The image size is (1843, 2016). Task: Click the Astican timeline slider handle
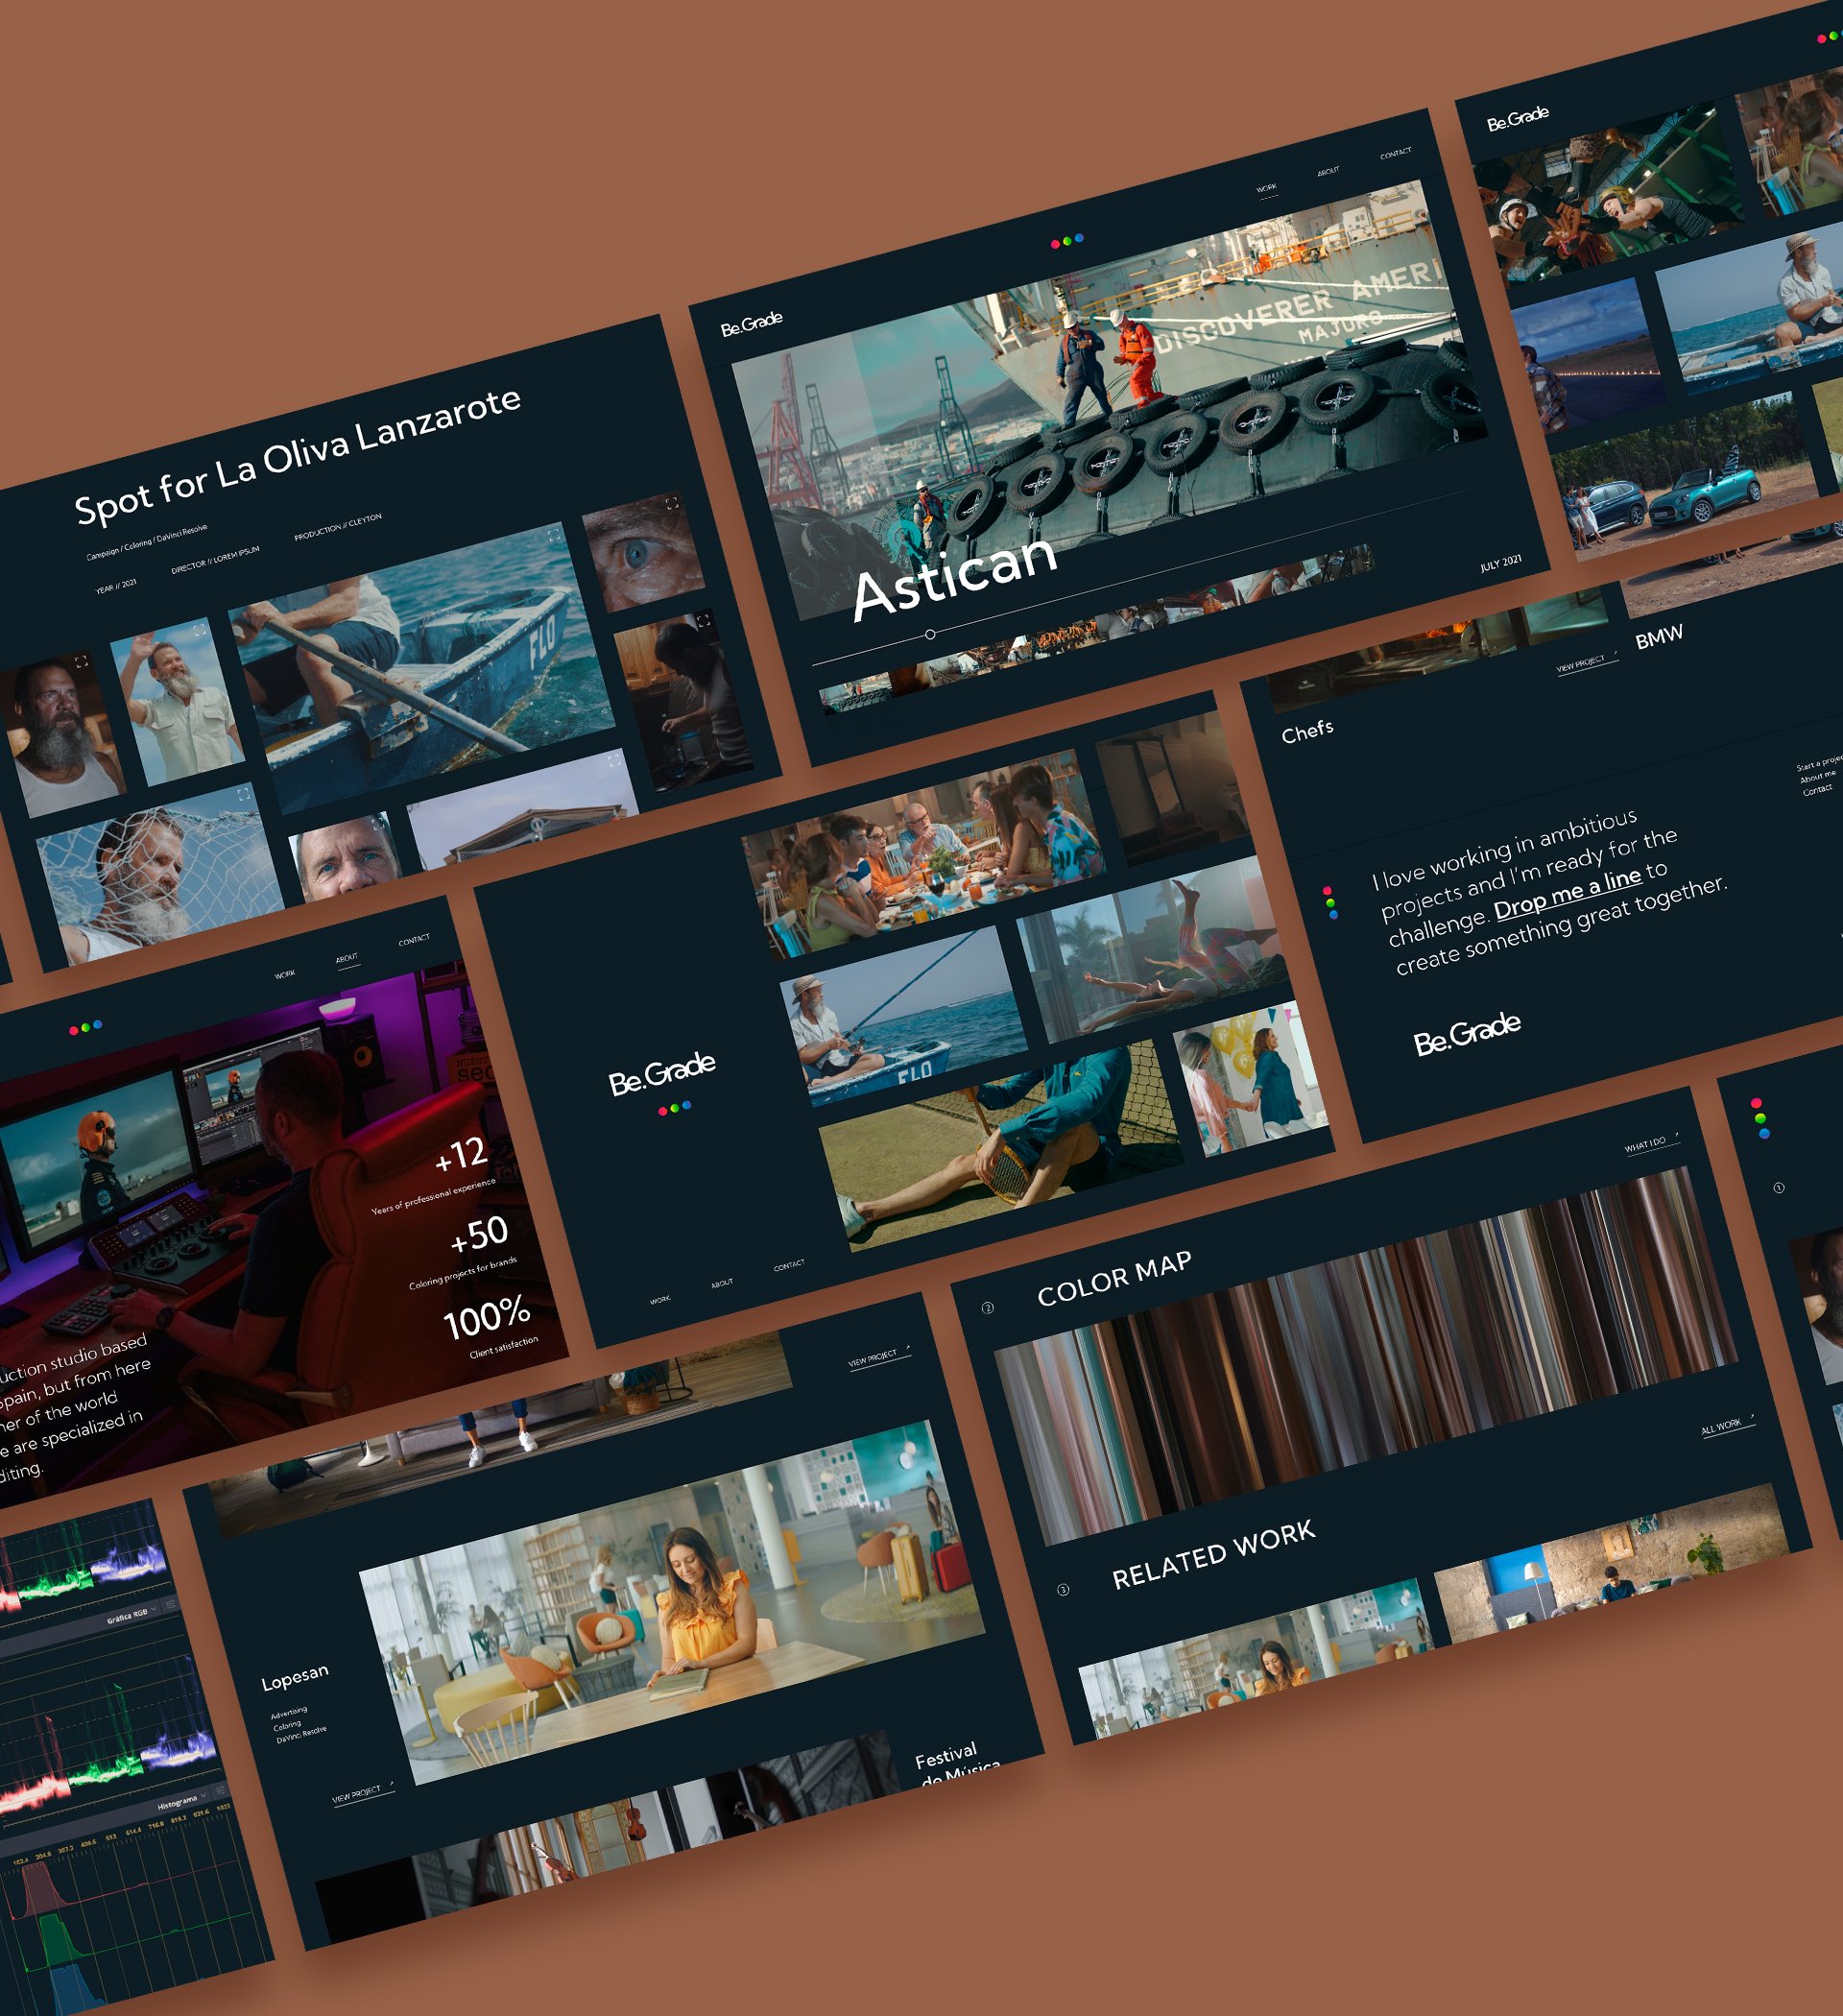(x=930, y=634)
